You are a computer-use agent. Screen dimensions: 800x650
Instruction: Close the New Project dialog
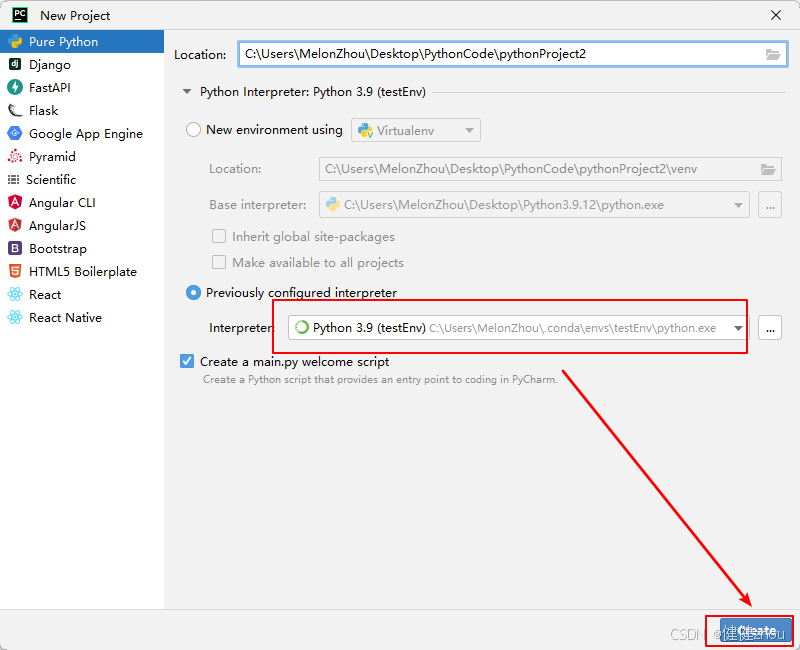coord(776,15)
